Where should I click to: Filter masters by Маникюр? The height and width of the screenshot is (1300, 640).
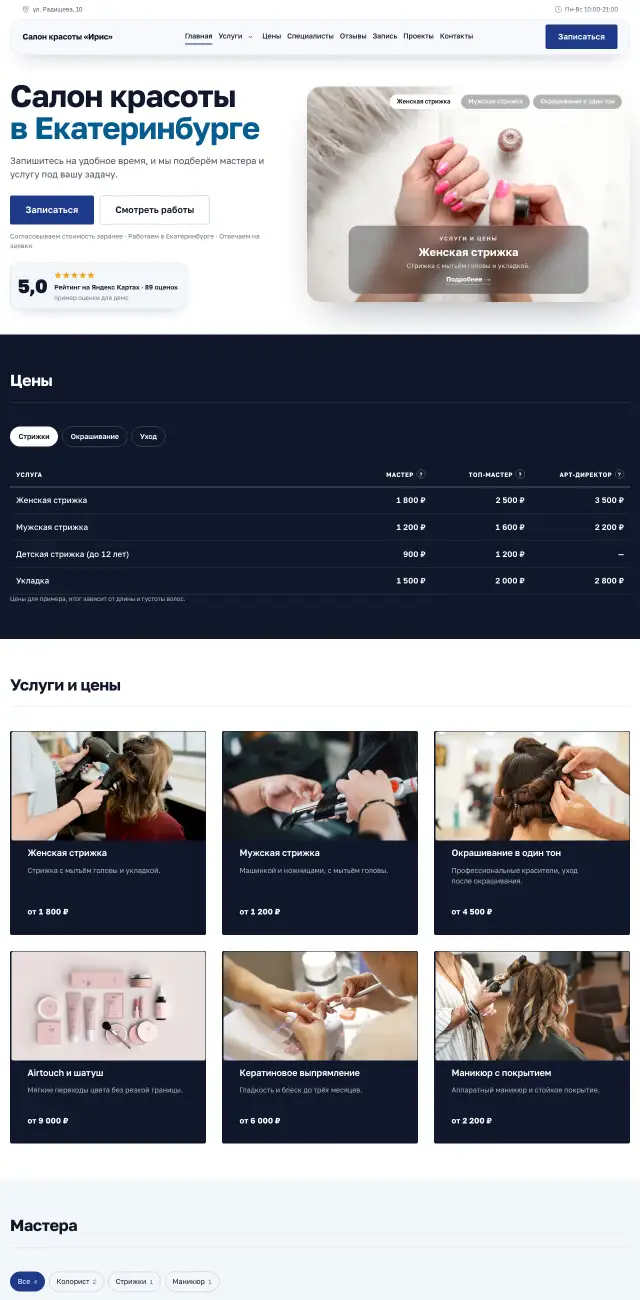coord(192,1281)
